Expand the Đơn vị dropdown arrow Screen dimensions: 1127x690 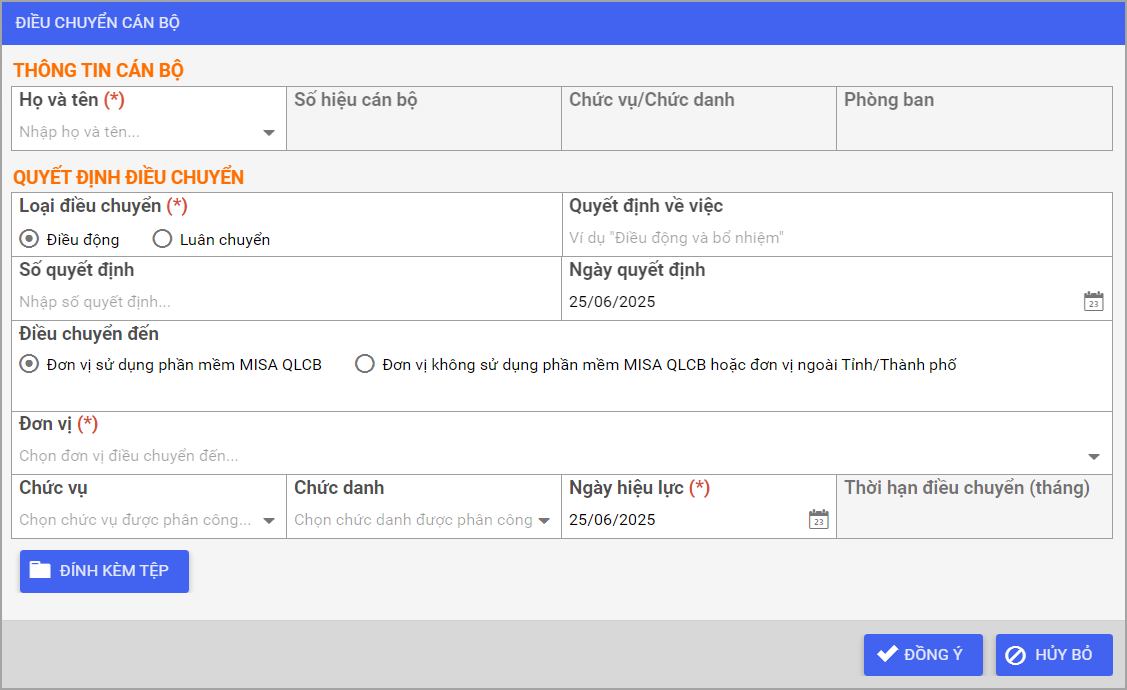click(x=1094, y=457)
